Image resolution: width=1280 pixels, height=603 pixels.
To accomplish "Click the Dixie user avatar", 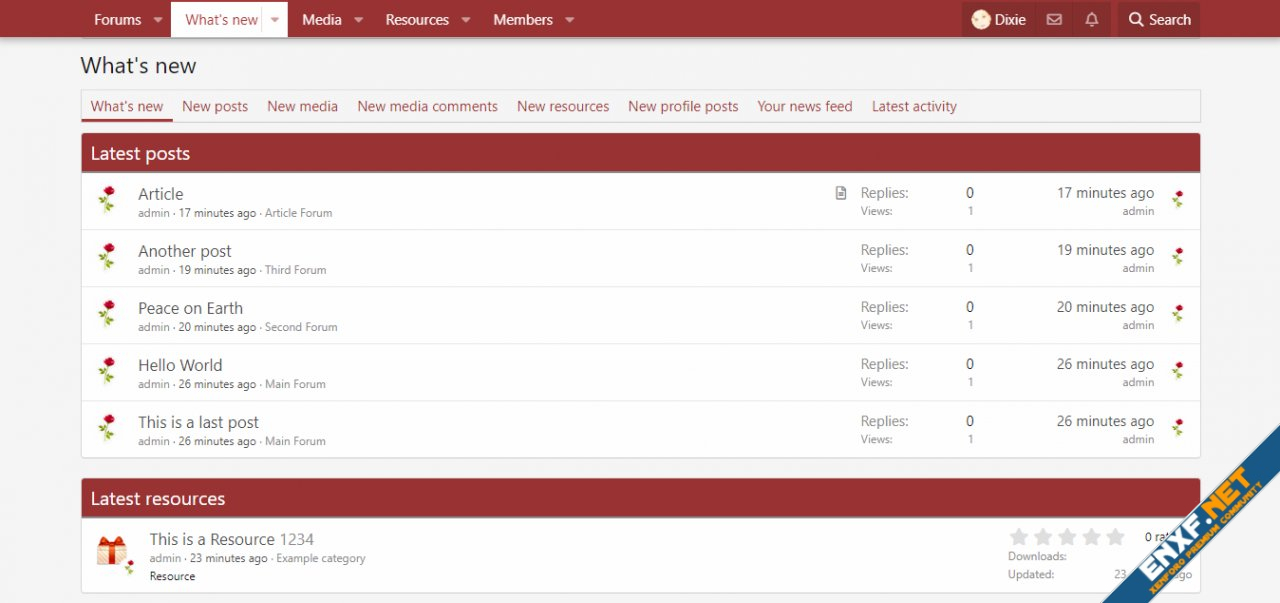I will click(x=981, y=20).
